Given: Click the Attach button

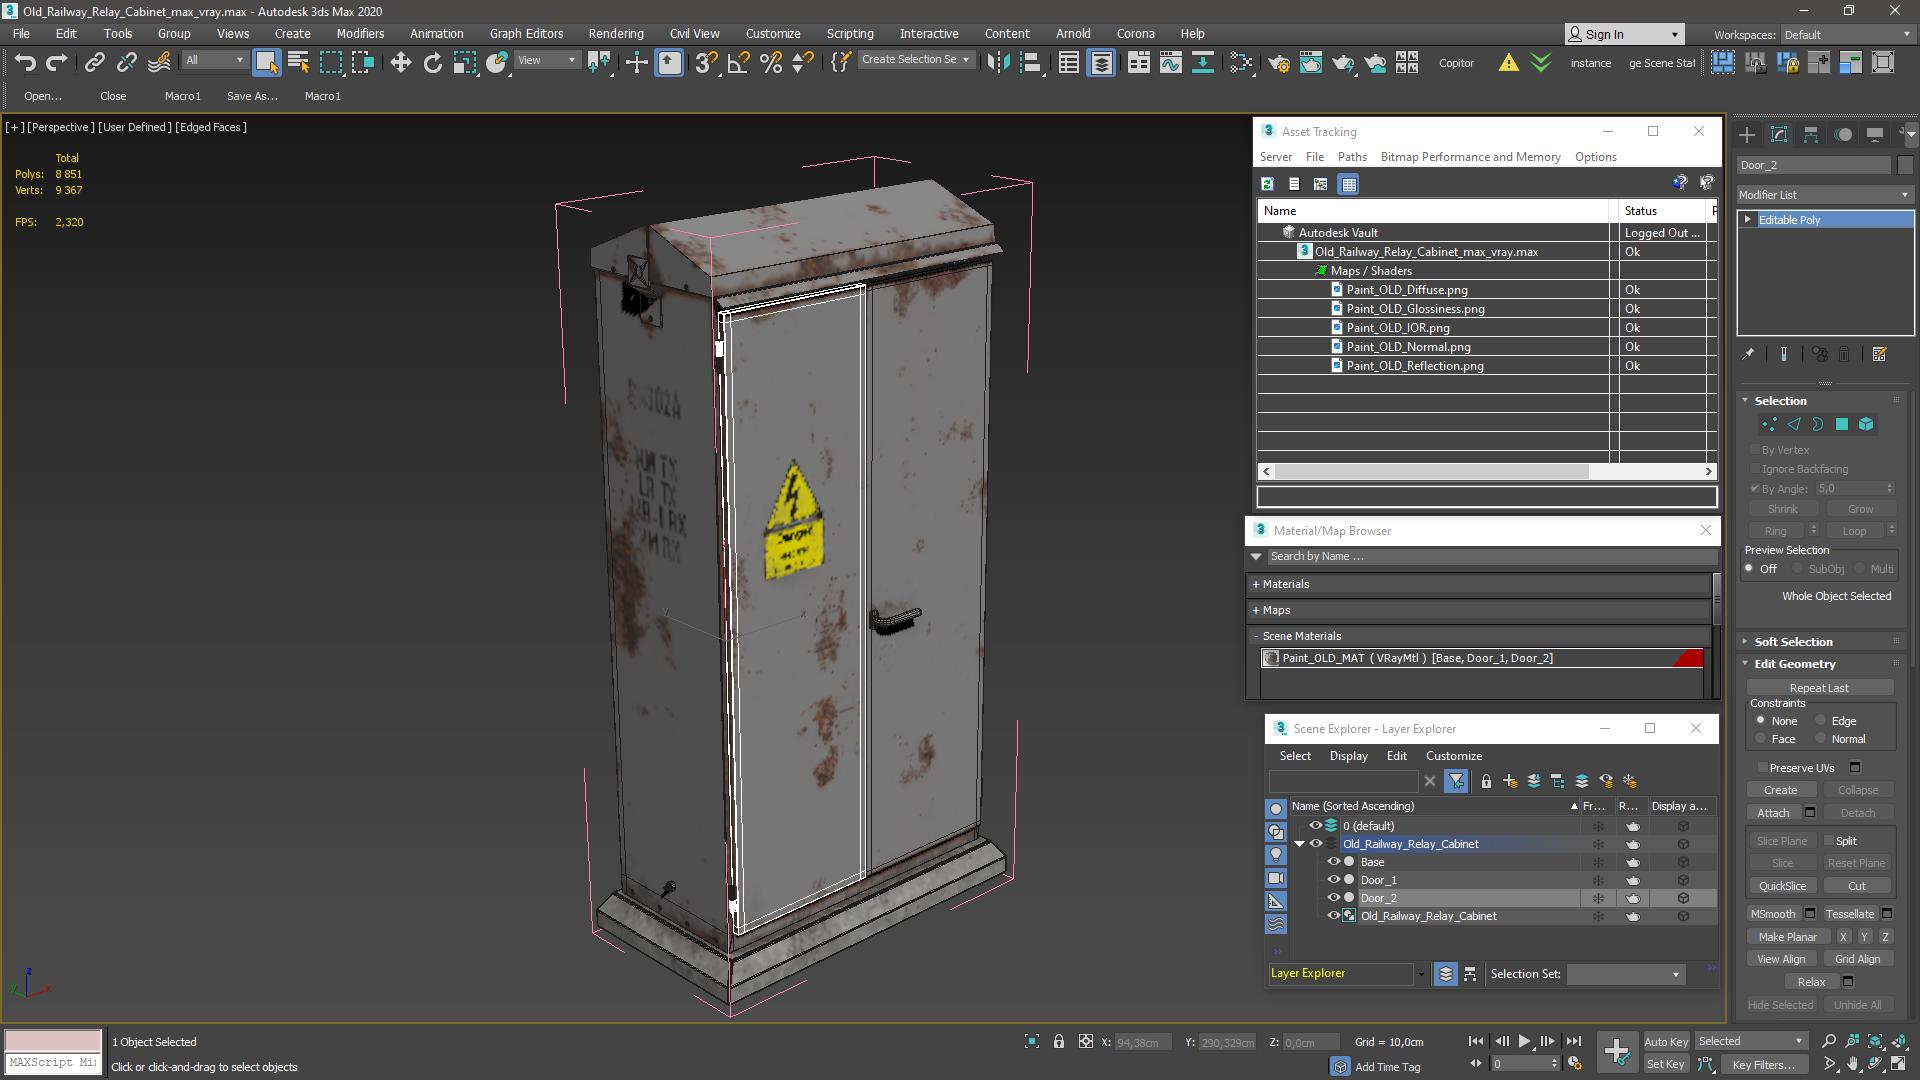Looking at the screenshot, I should coord(1773,813).
